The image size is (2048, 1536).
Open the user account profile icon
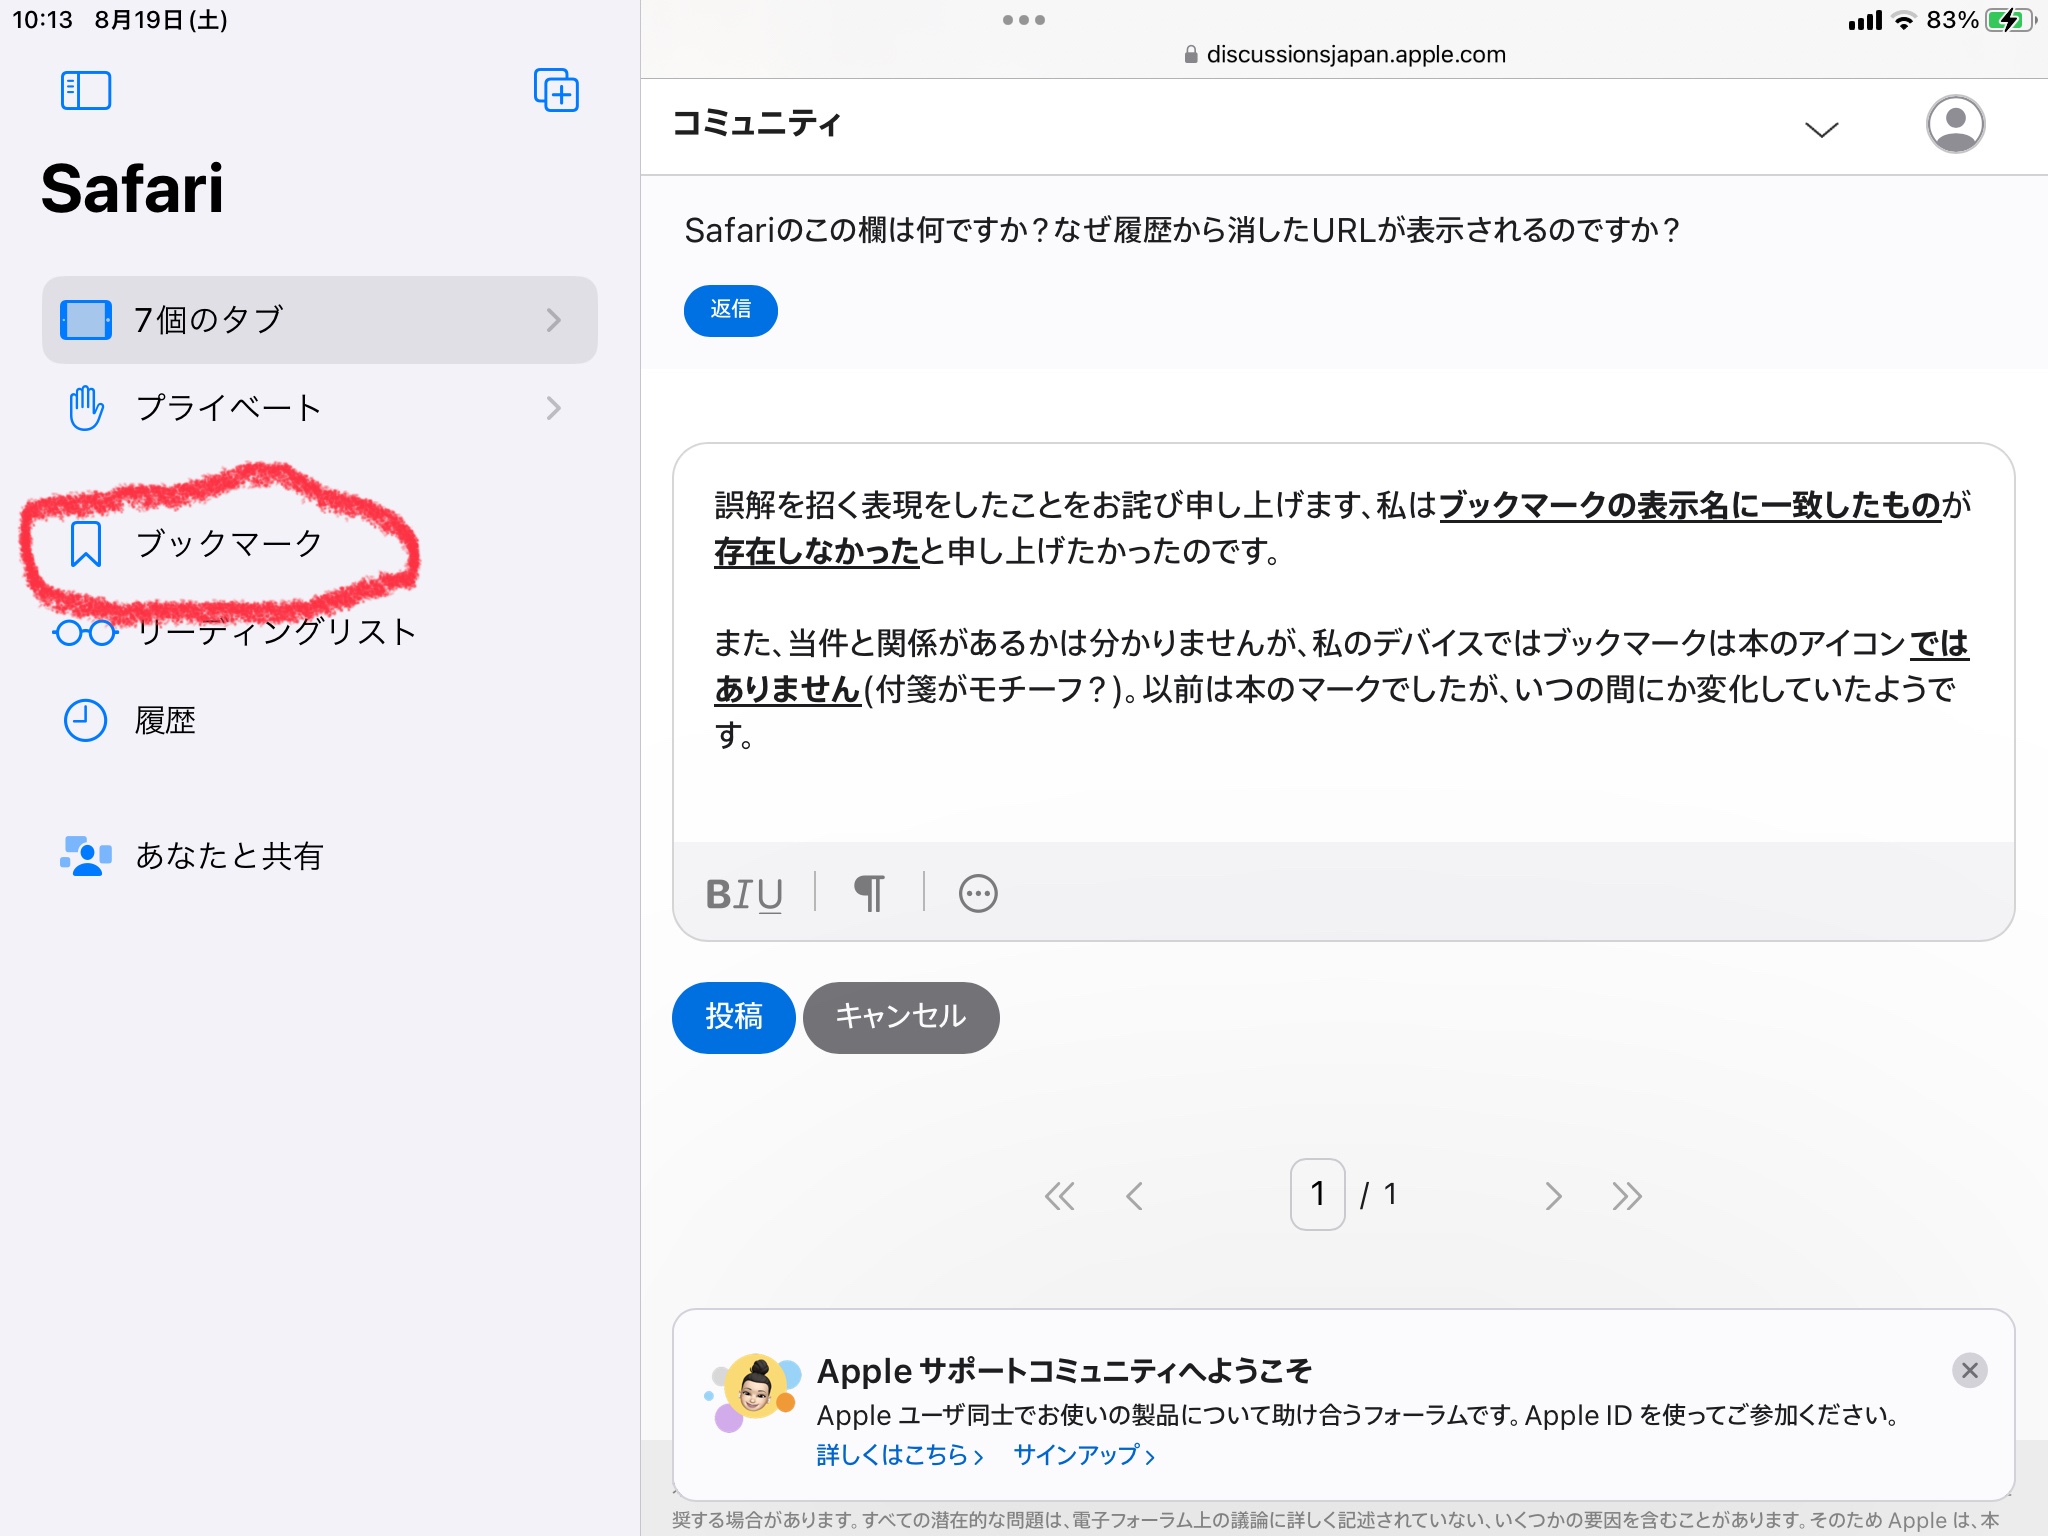[1955, 124]
